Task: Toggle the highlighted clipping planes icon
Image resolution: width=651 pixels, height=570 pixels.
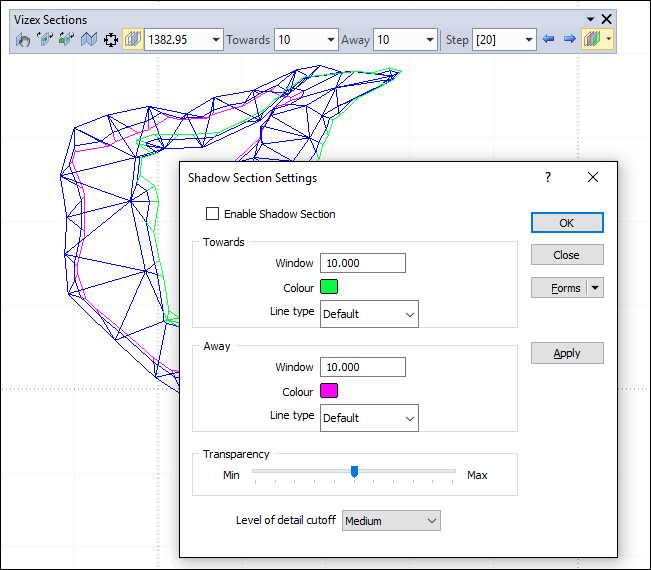Action: click(133, 39)
